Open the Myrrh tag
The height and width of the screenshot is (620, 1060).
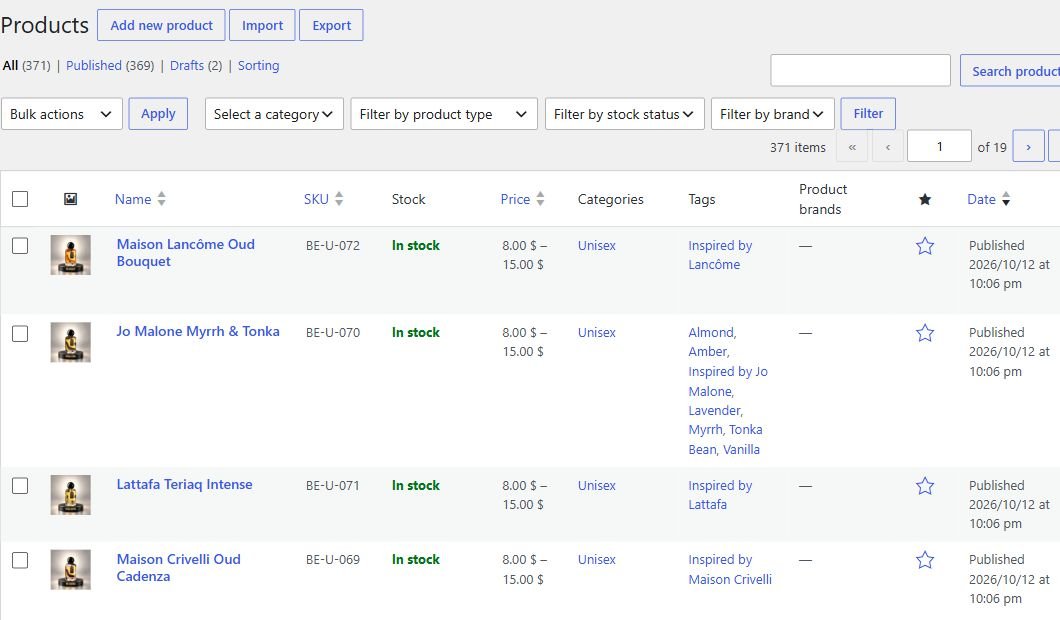click(705, 430)
